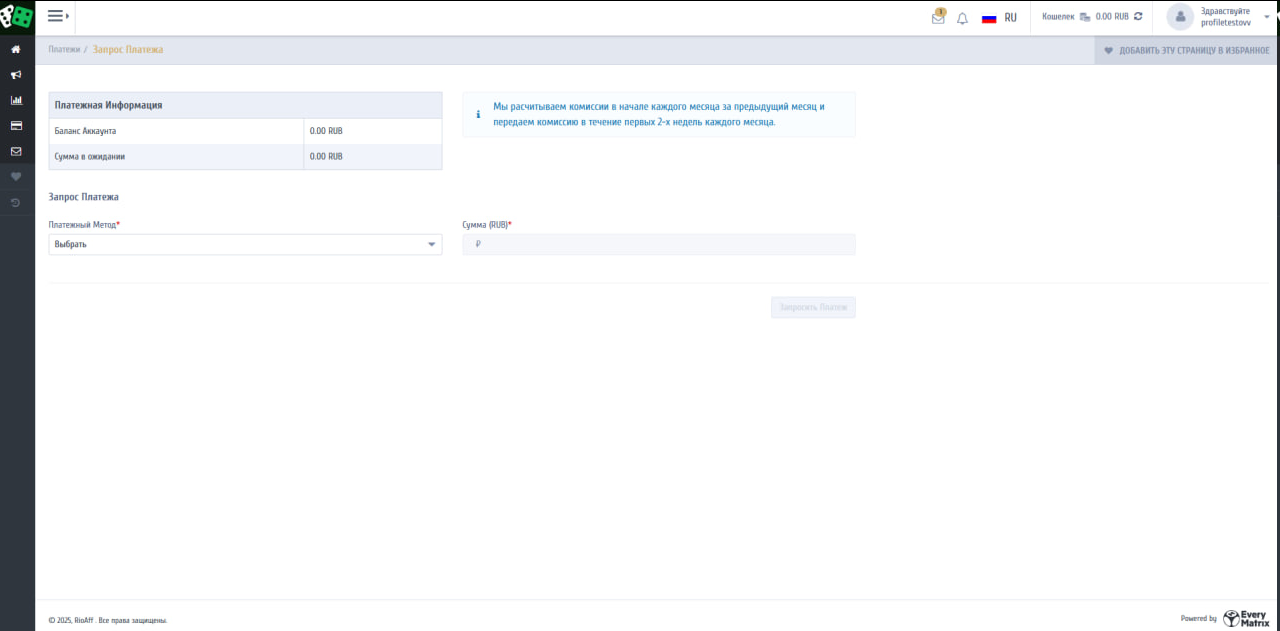Click Добавить эту страницу в избранное
1280x631 pixels.
[1187, 50]
